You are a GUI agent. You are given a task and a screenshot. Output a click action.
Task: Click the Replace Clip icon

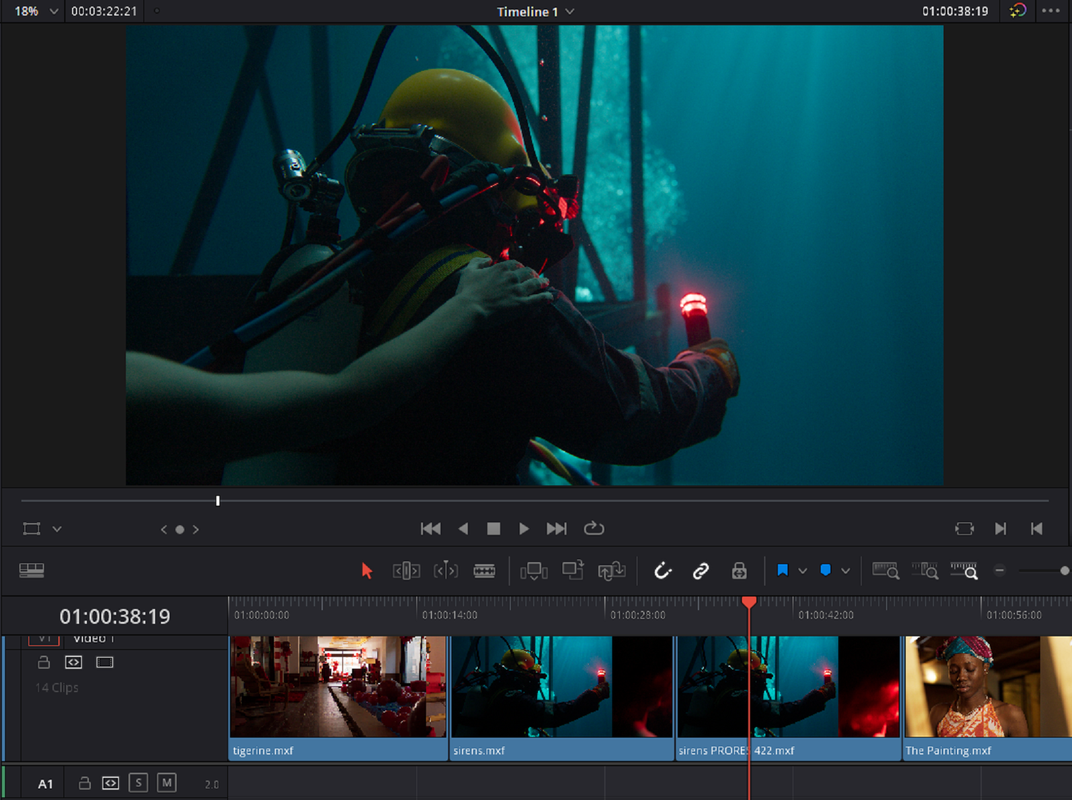point(612,570)
